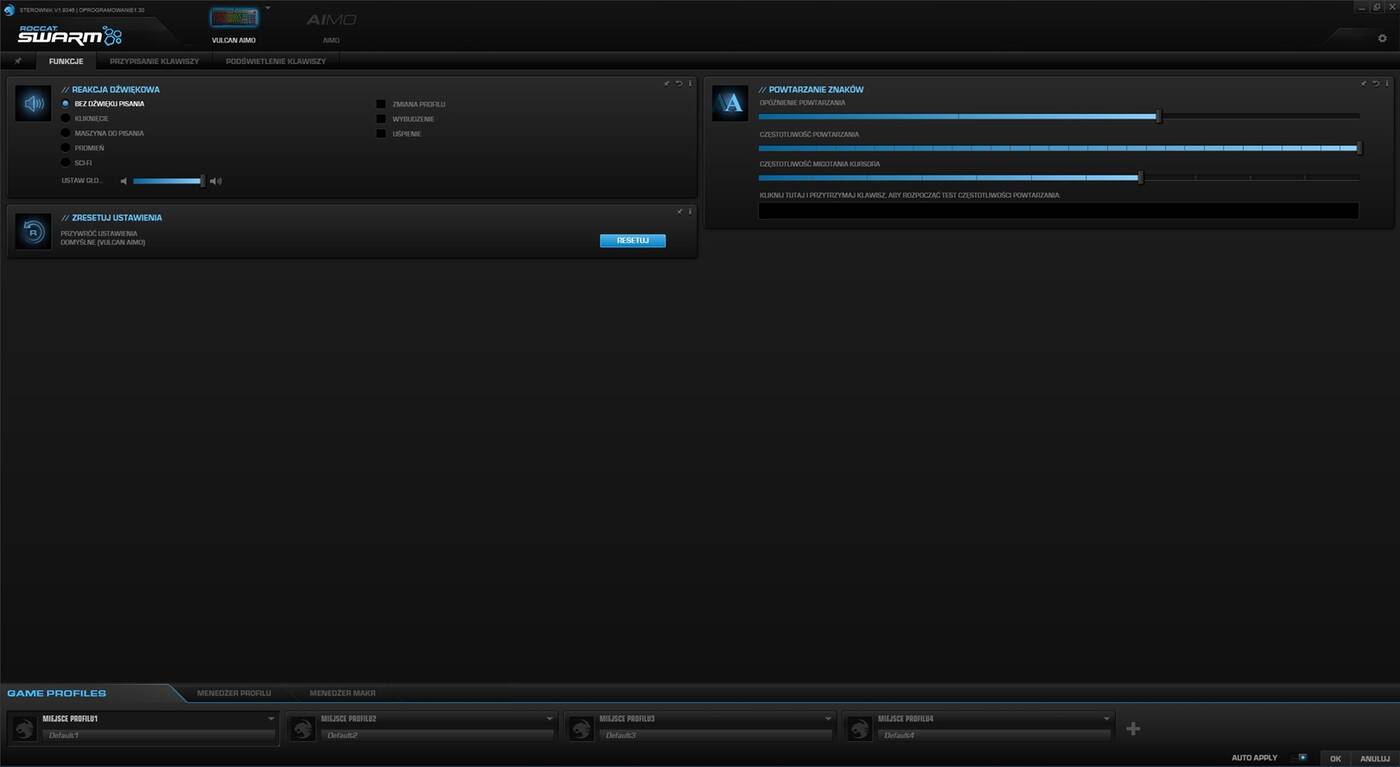
Task: Select the Sci-Fi typing sound option
Action: (66, 162)
